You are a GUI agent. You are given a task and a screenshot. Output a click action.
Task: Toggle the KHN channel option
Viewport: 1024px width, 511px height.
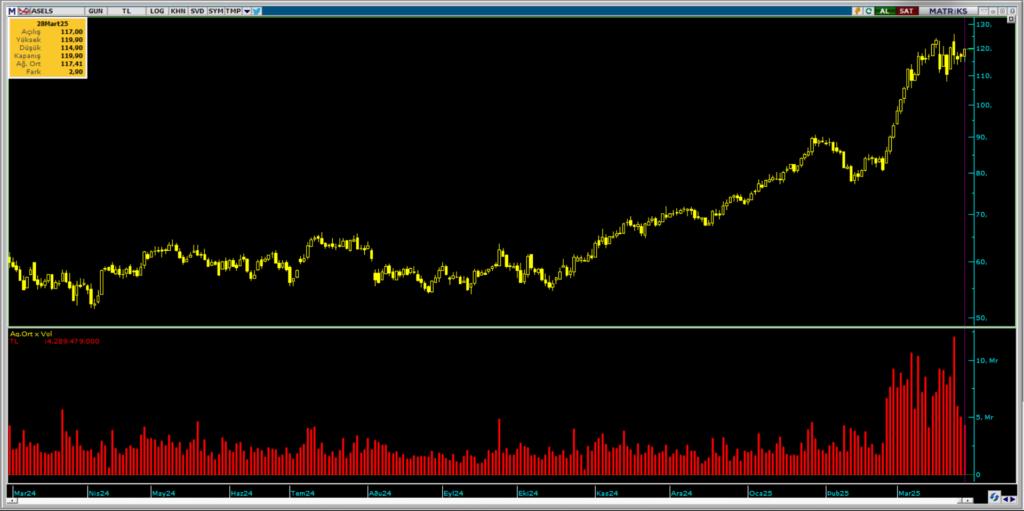coord(177,10)
